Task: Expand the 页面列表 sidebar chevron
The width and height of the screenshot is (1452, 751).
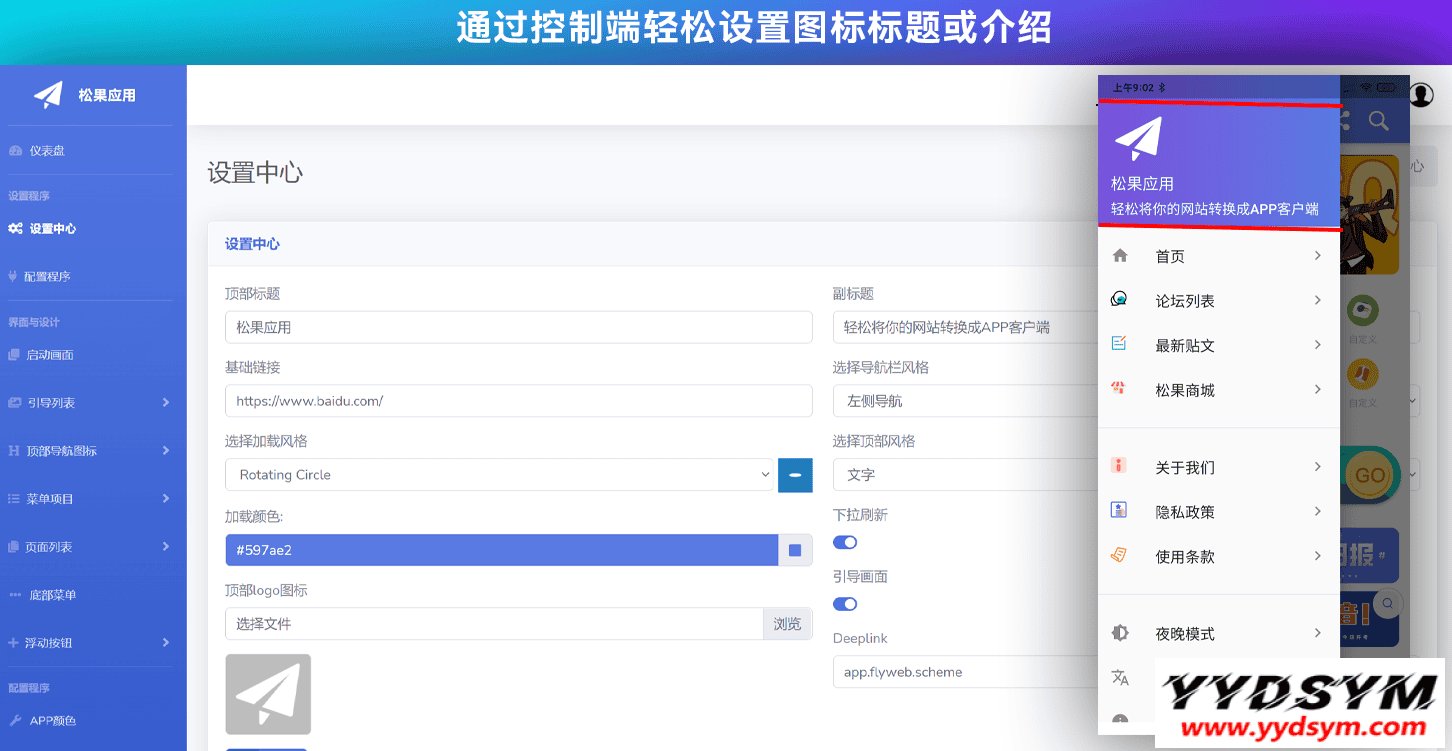Action: coord(166,547)
